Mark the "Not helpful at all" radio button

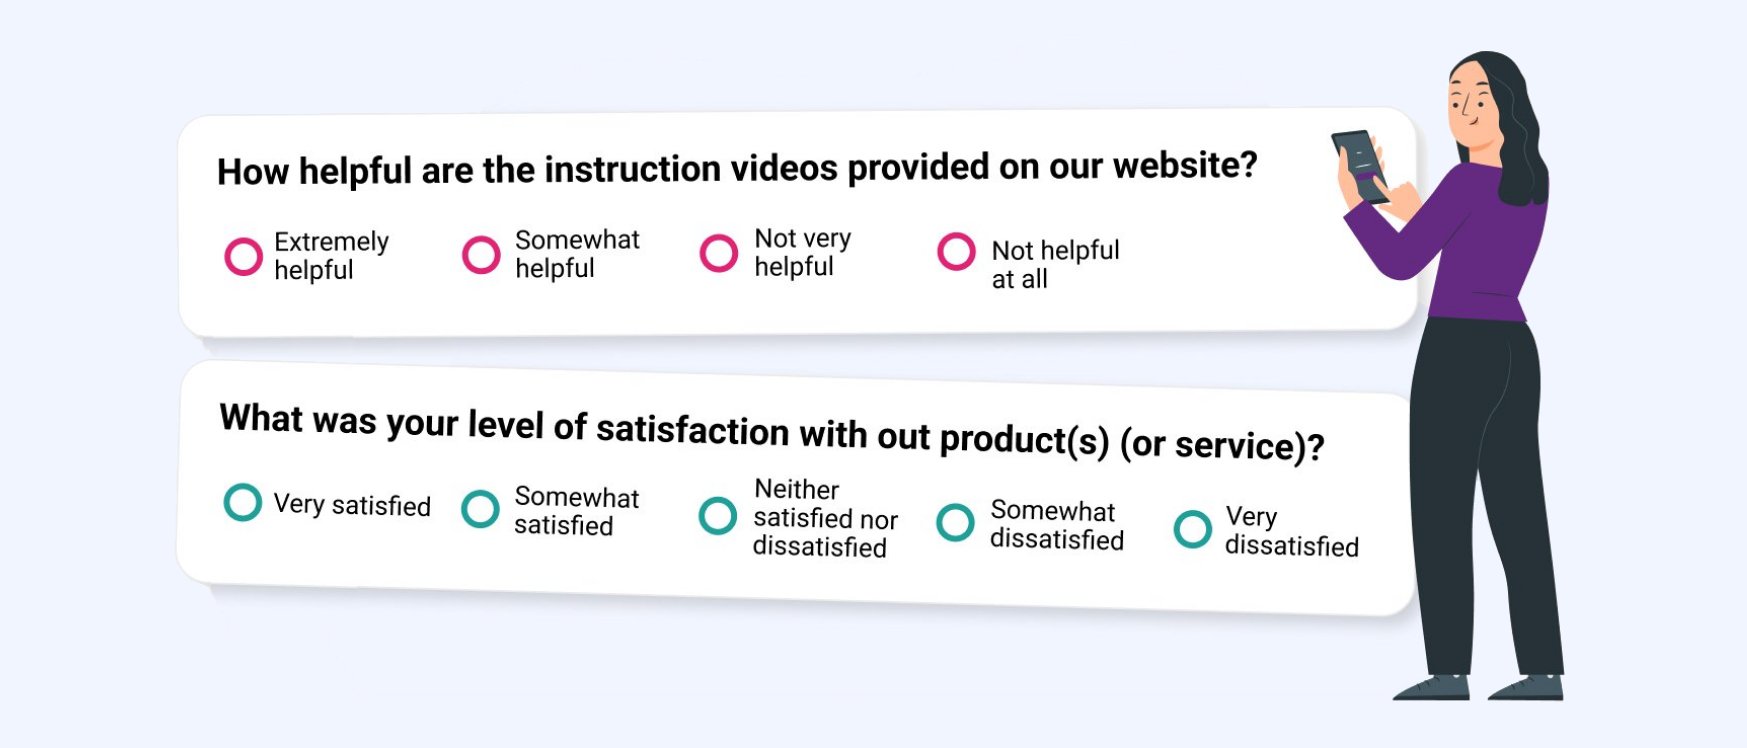956,251
